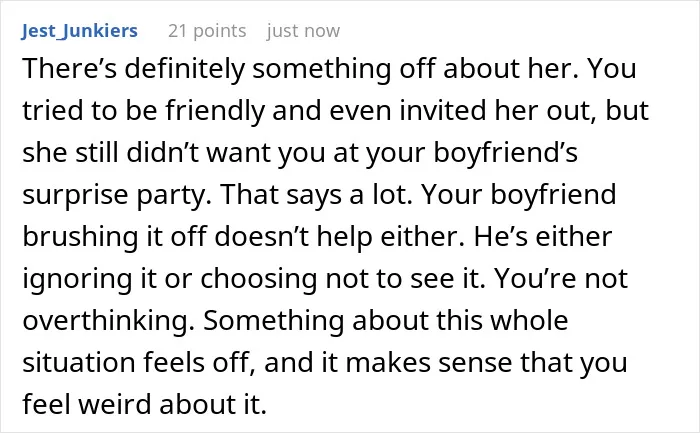Click the word 'invited' in the comment
Viewport: 700px width, 433px height.
click(443, 111)
